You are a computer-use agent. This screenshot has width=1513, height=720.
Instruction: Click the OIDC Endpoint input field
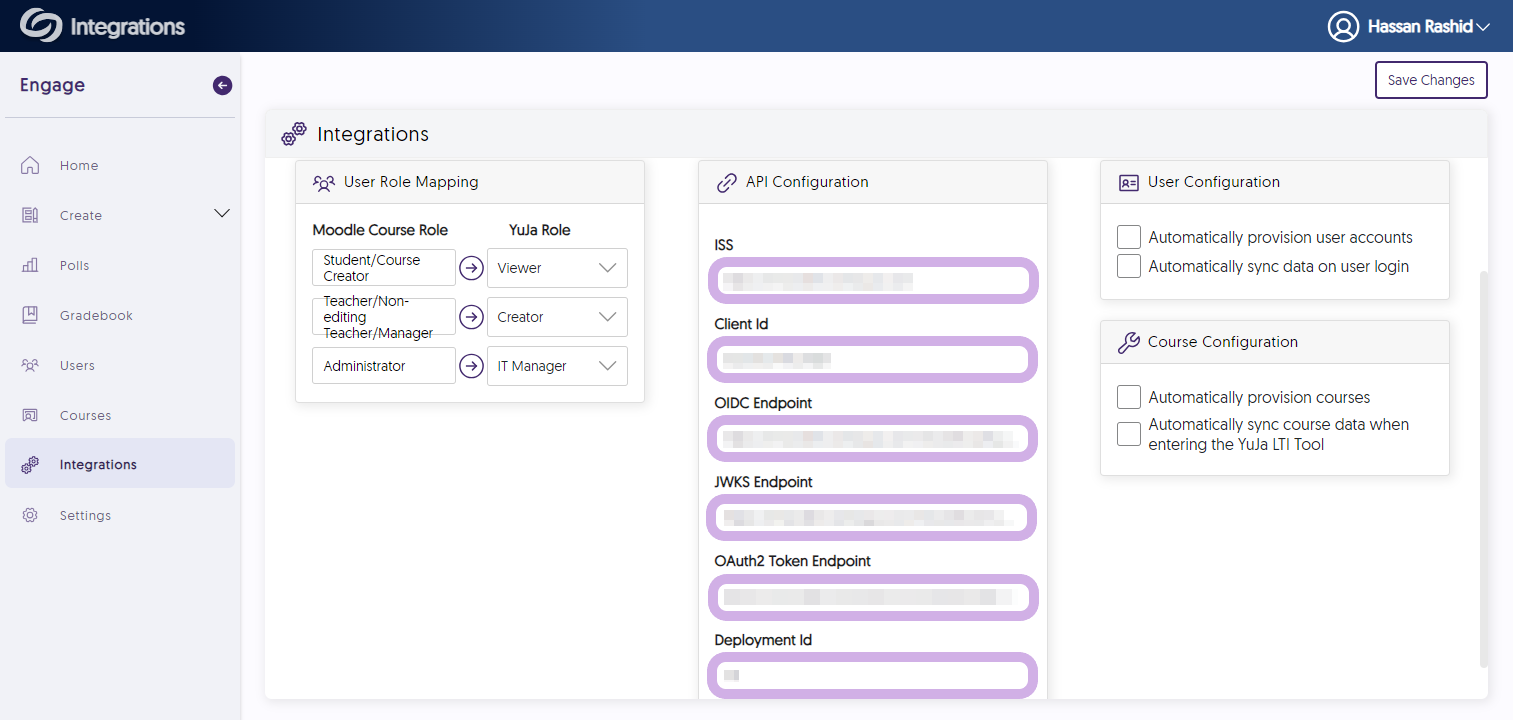point(873,438)
